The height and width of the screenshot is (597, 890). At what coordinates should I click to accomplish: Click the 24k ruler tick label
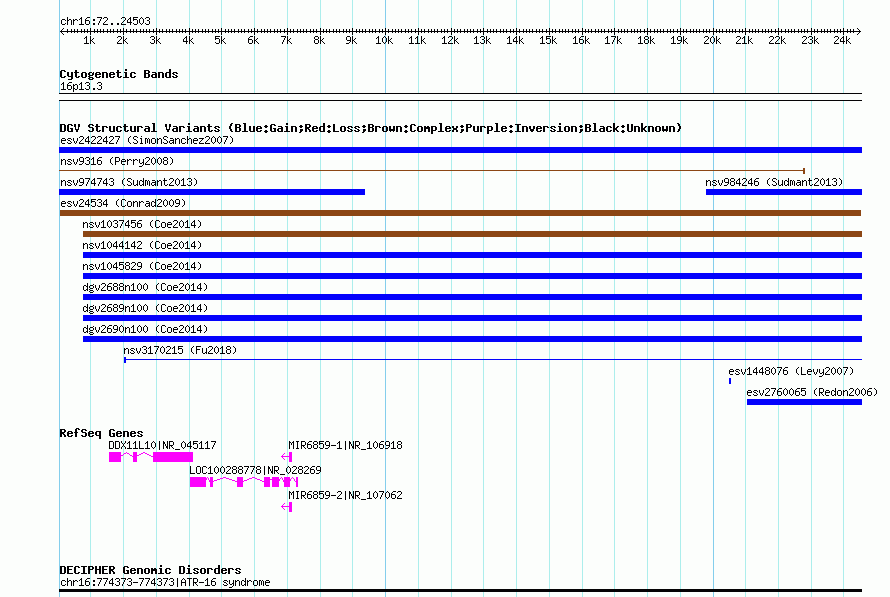[842, 41]
